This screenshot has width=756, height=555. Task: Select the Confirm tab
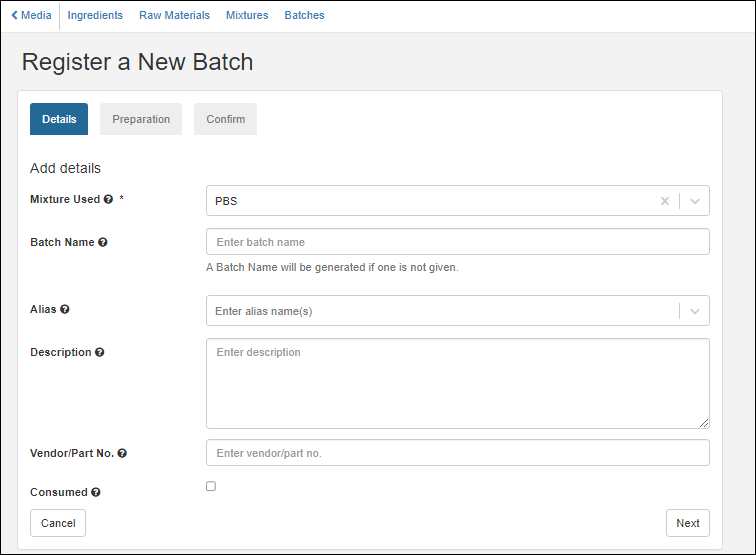[x=225, y=119]
